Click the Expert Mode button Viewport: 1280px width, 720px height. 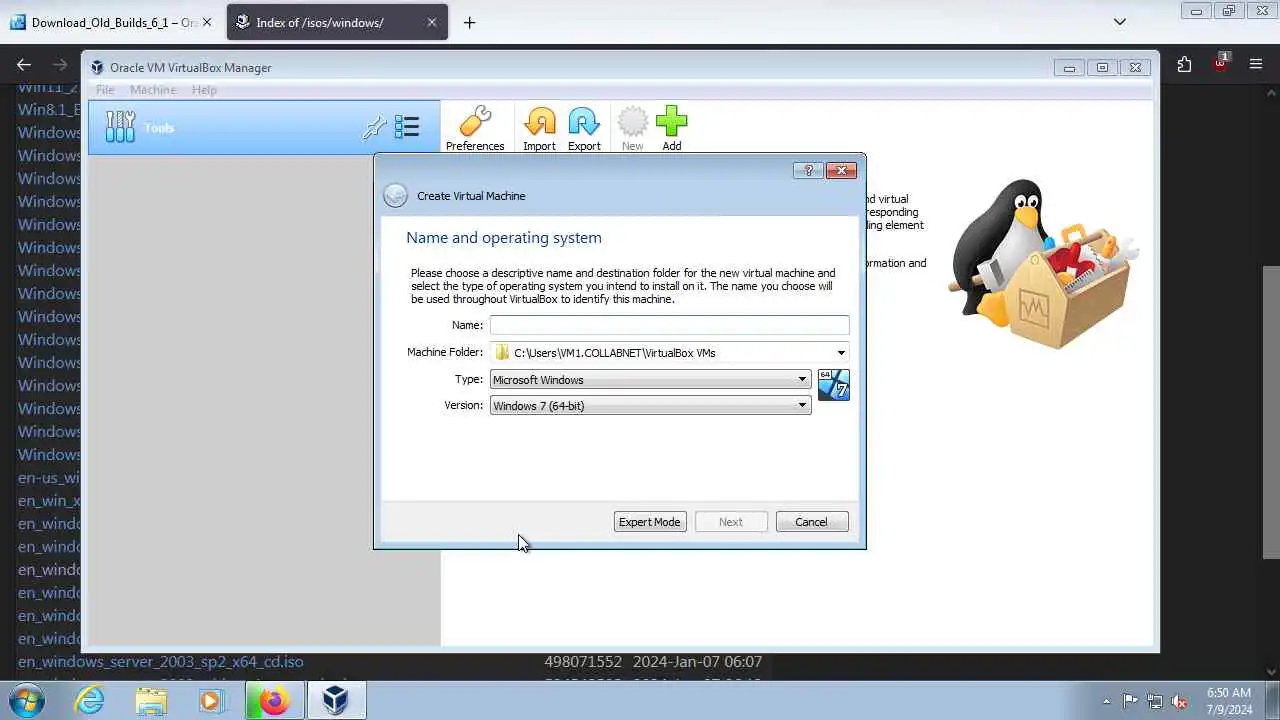650,522
